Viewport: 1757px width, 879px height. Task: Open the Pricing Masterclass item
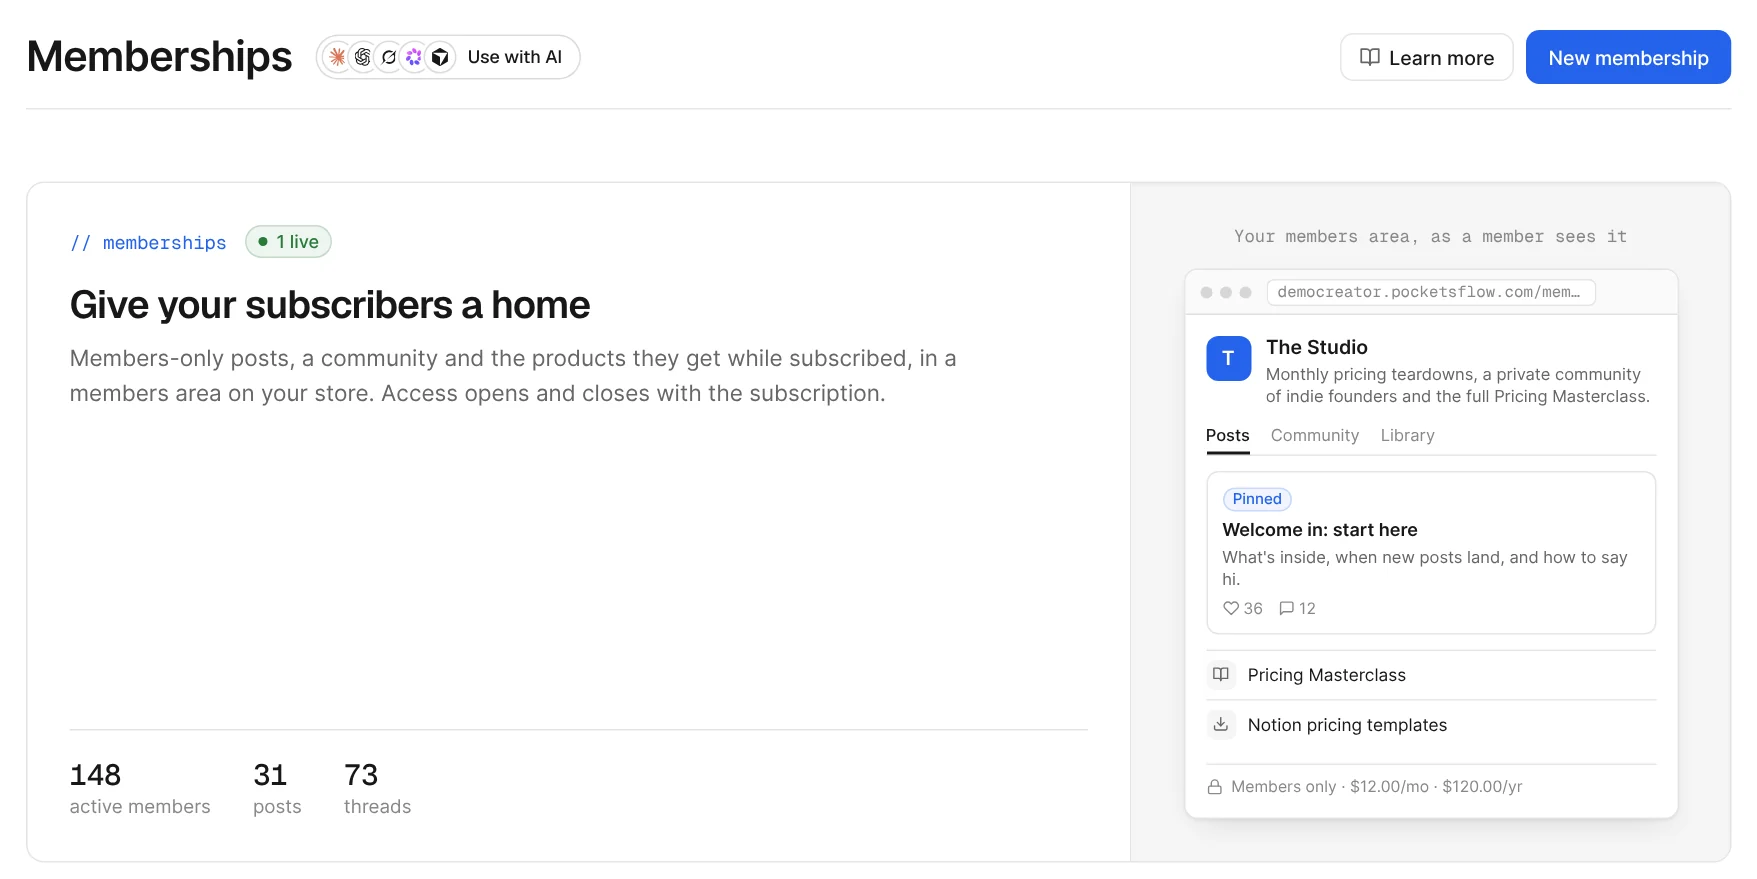tap(1431, 675)
